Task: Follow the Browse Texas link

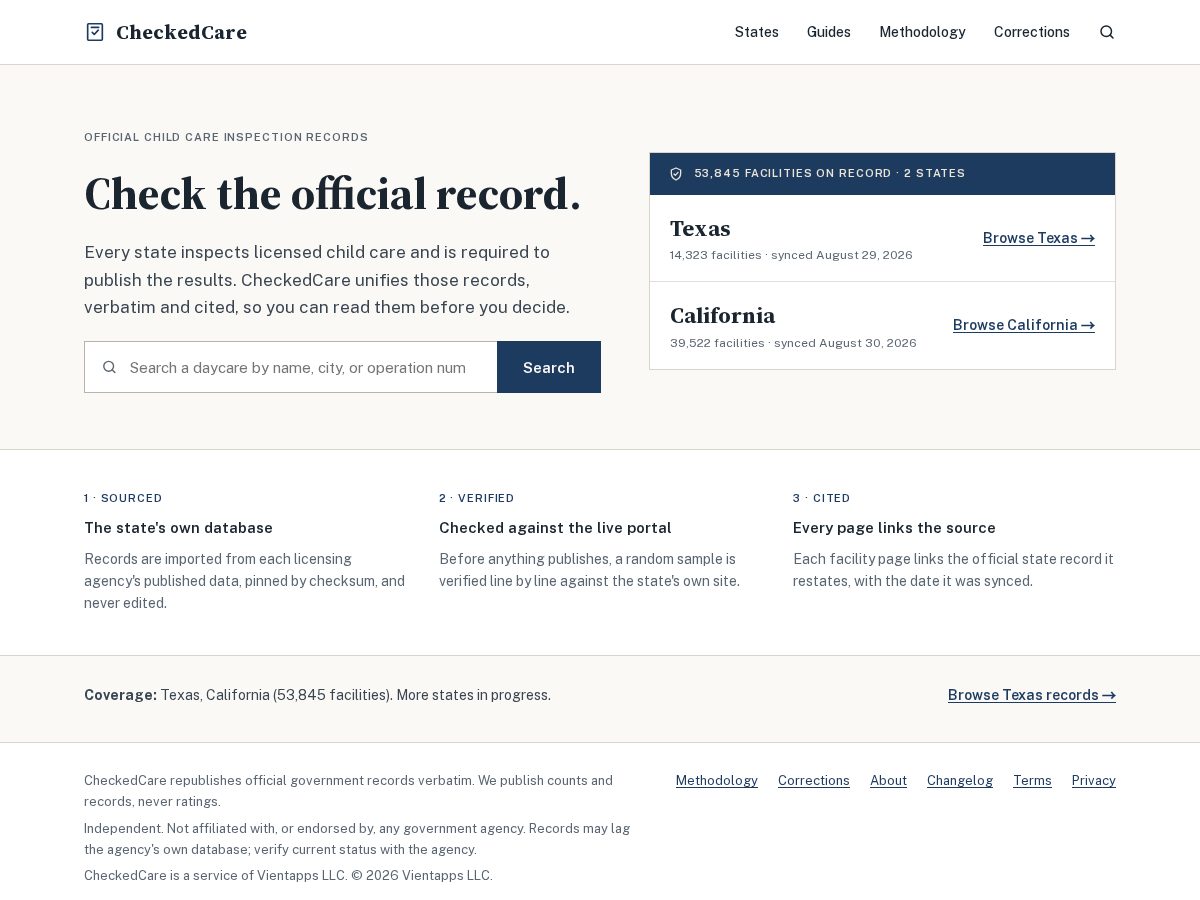Action: click(x=1039, y=238)
